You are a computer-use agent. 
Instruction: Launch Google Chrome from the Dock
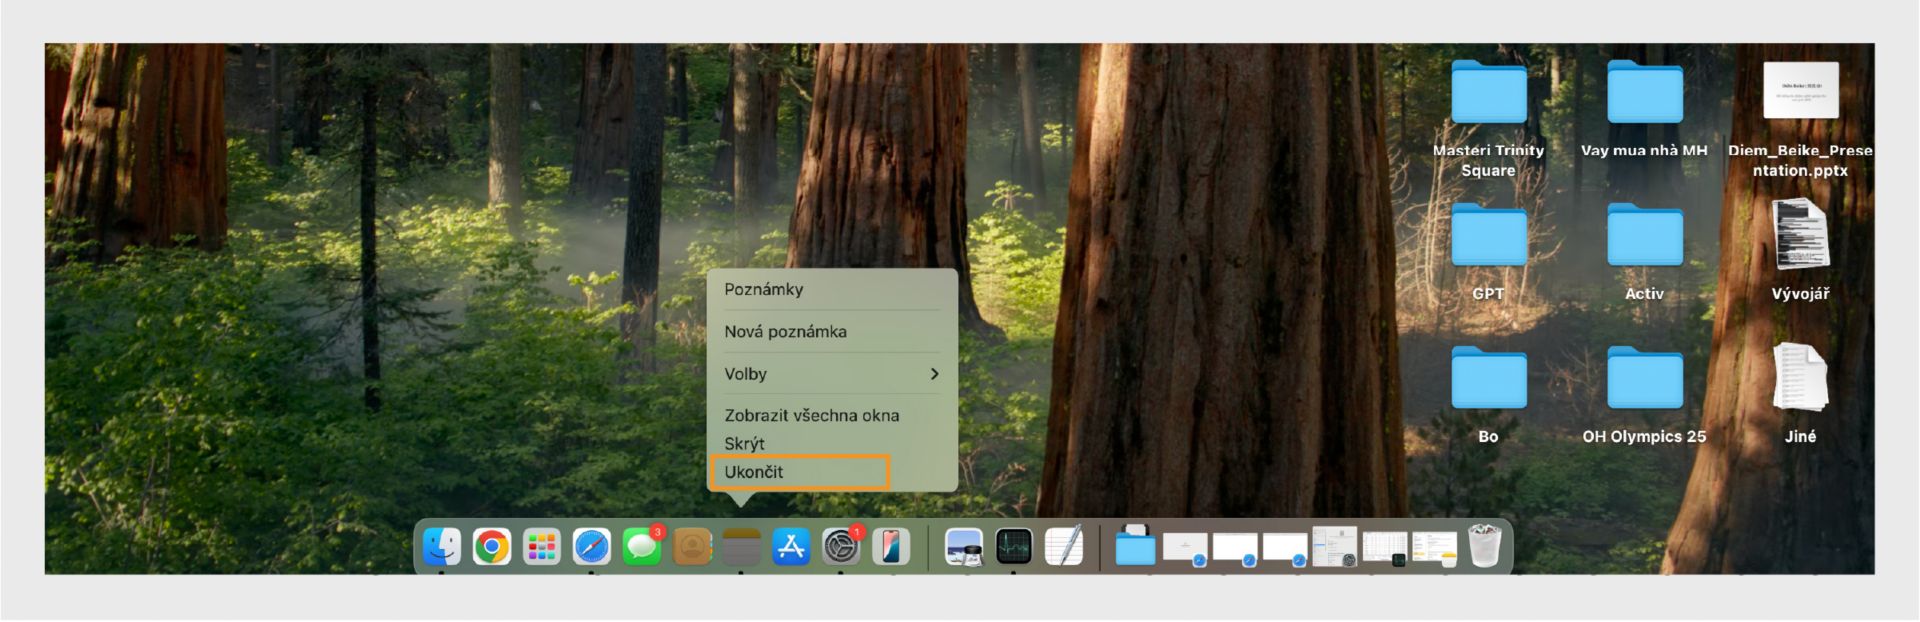tap(491, 547)
